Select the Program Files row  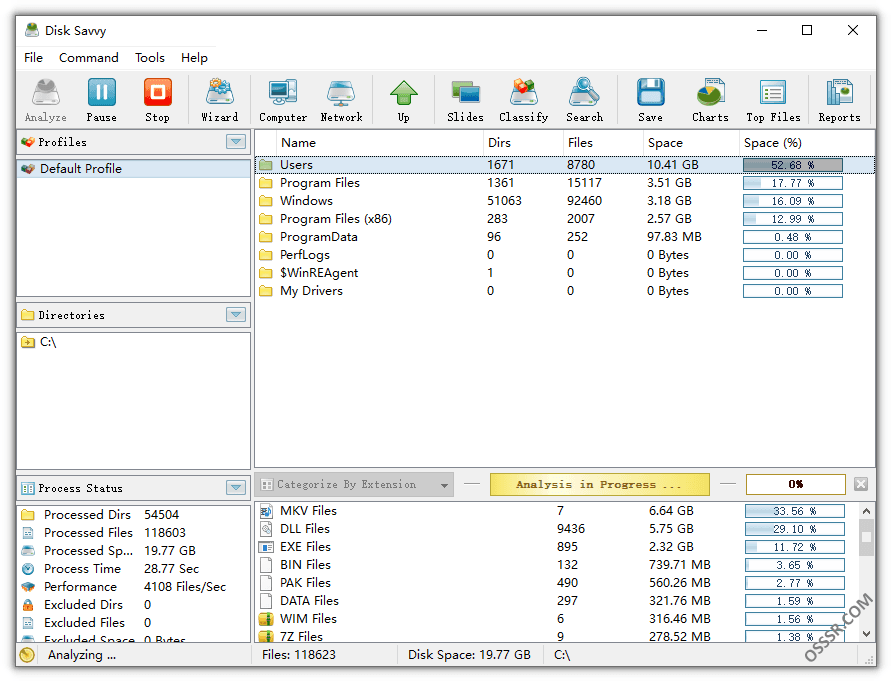click(564, 183)
